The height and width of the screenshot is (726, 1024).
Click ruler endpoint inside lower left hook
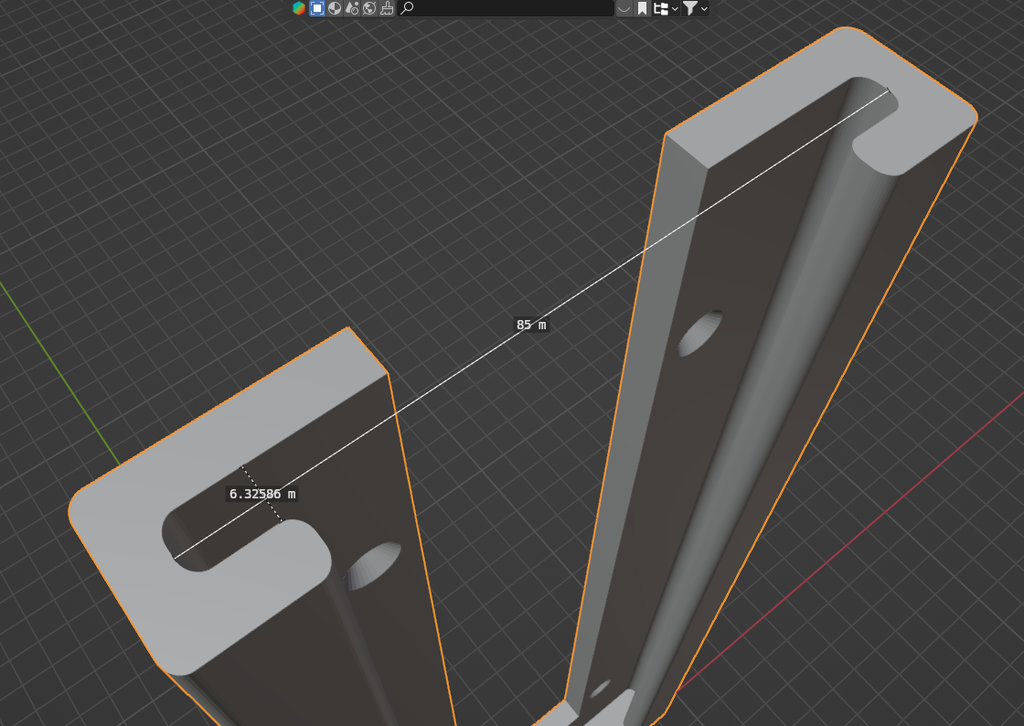tap(174, 557)
